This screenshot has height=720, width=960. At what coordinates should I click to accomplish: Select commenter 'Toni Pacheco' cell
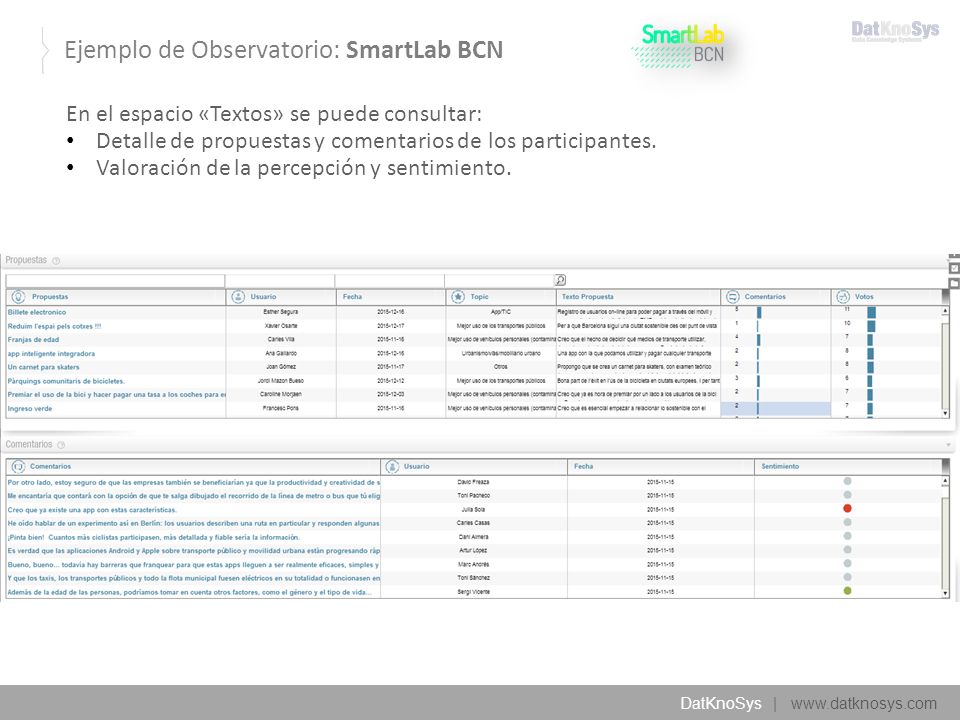(473, 496)
